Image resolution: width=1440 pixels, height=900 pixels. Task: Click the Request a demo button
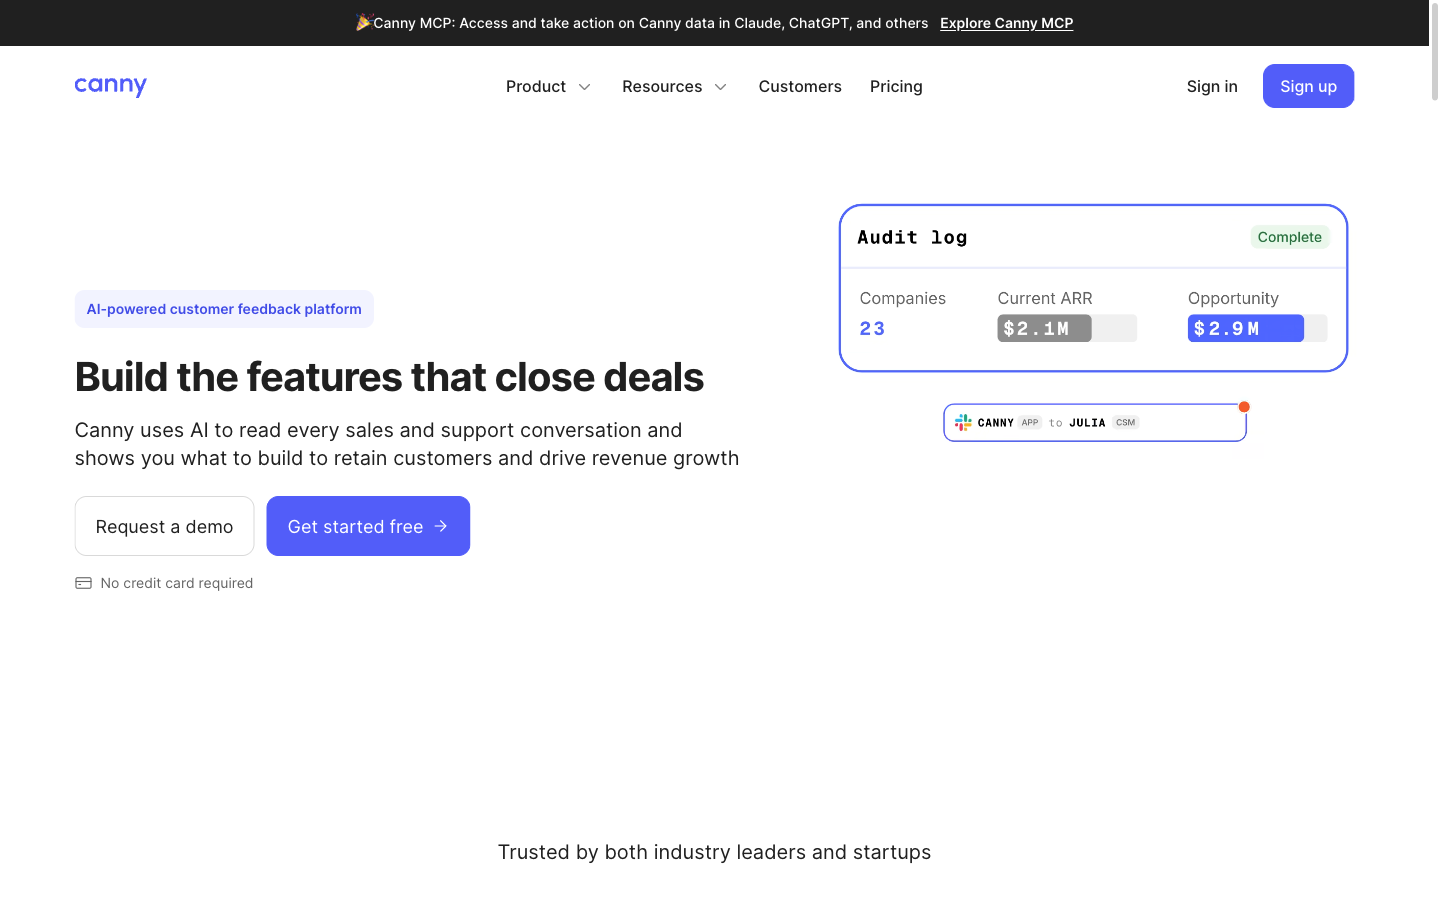(x=164, y=526)
